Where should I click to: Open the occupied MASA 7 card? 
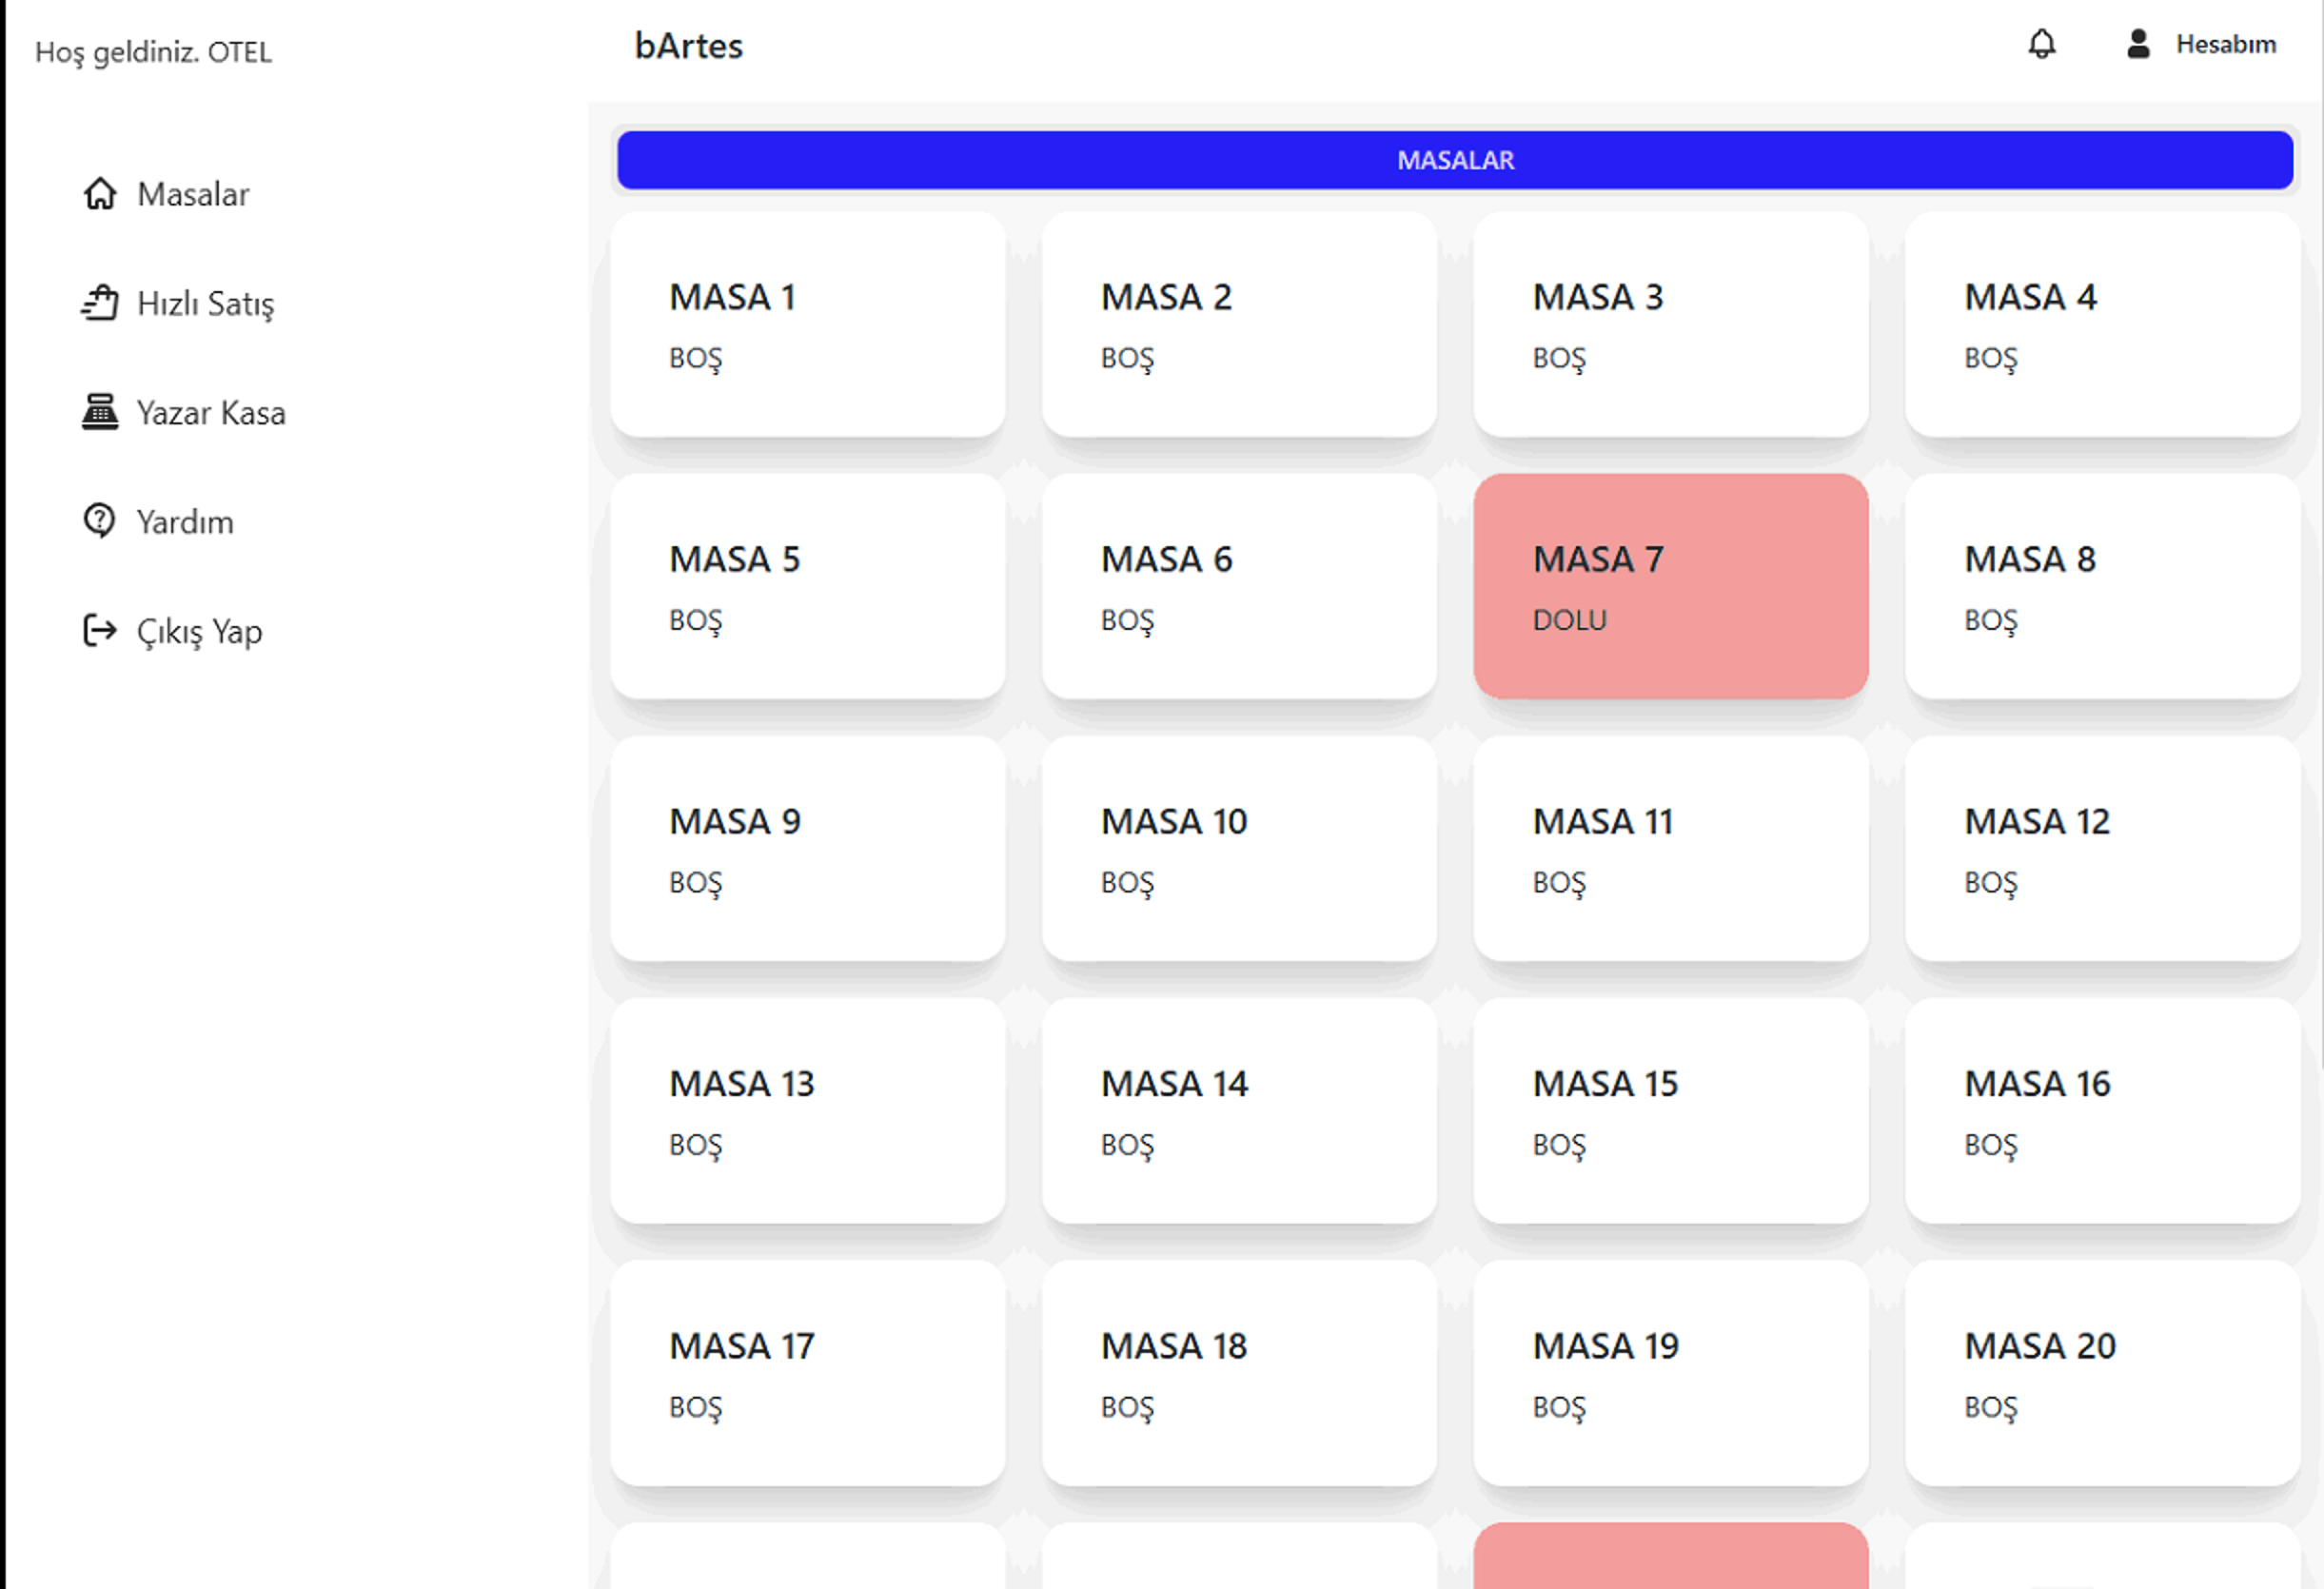coord(1670,586)
